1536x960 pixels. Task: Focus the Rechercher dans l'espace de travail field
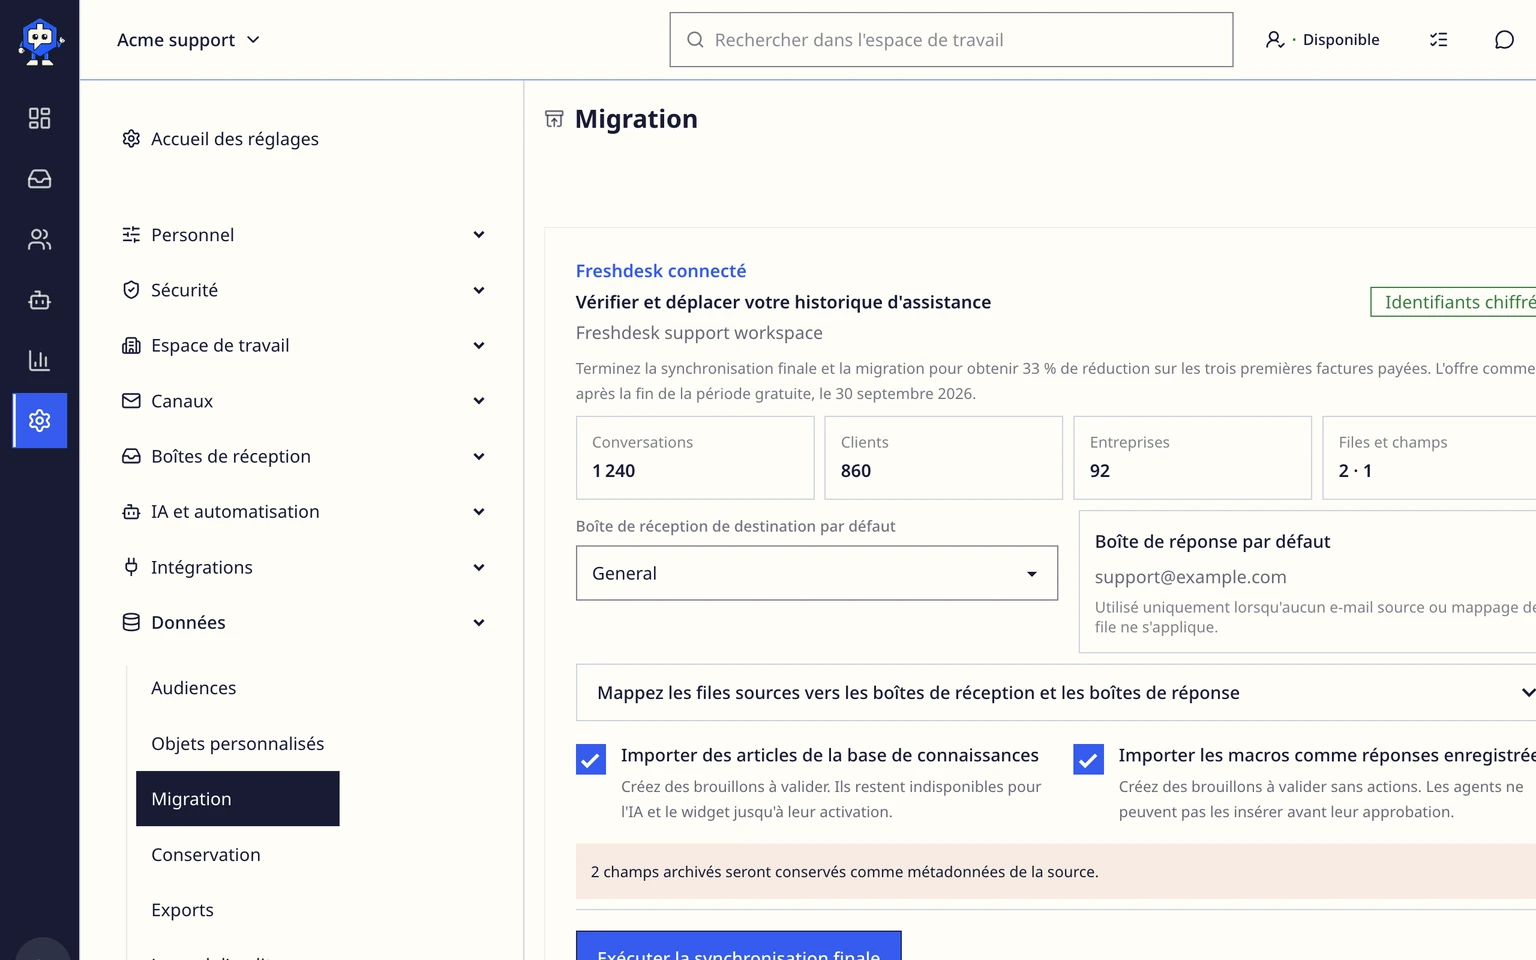[951, 40]
